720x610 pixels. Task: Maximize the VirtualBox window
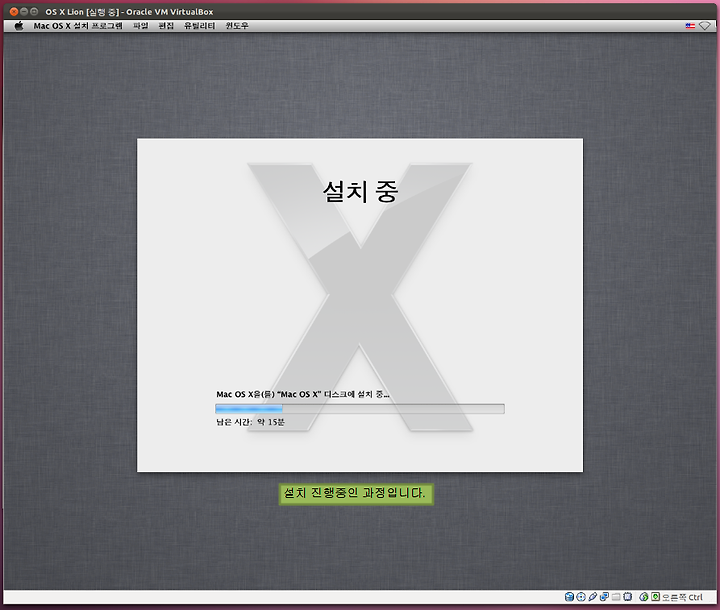(34, 12)
